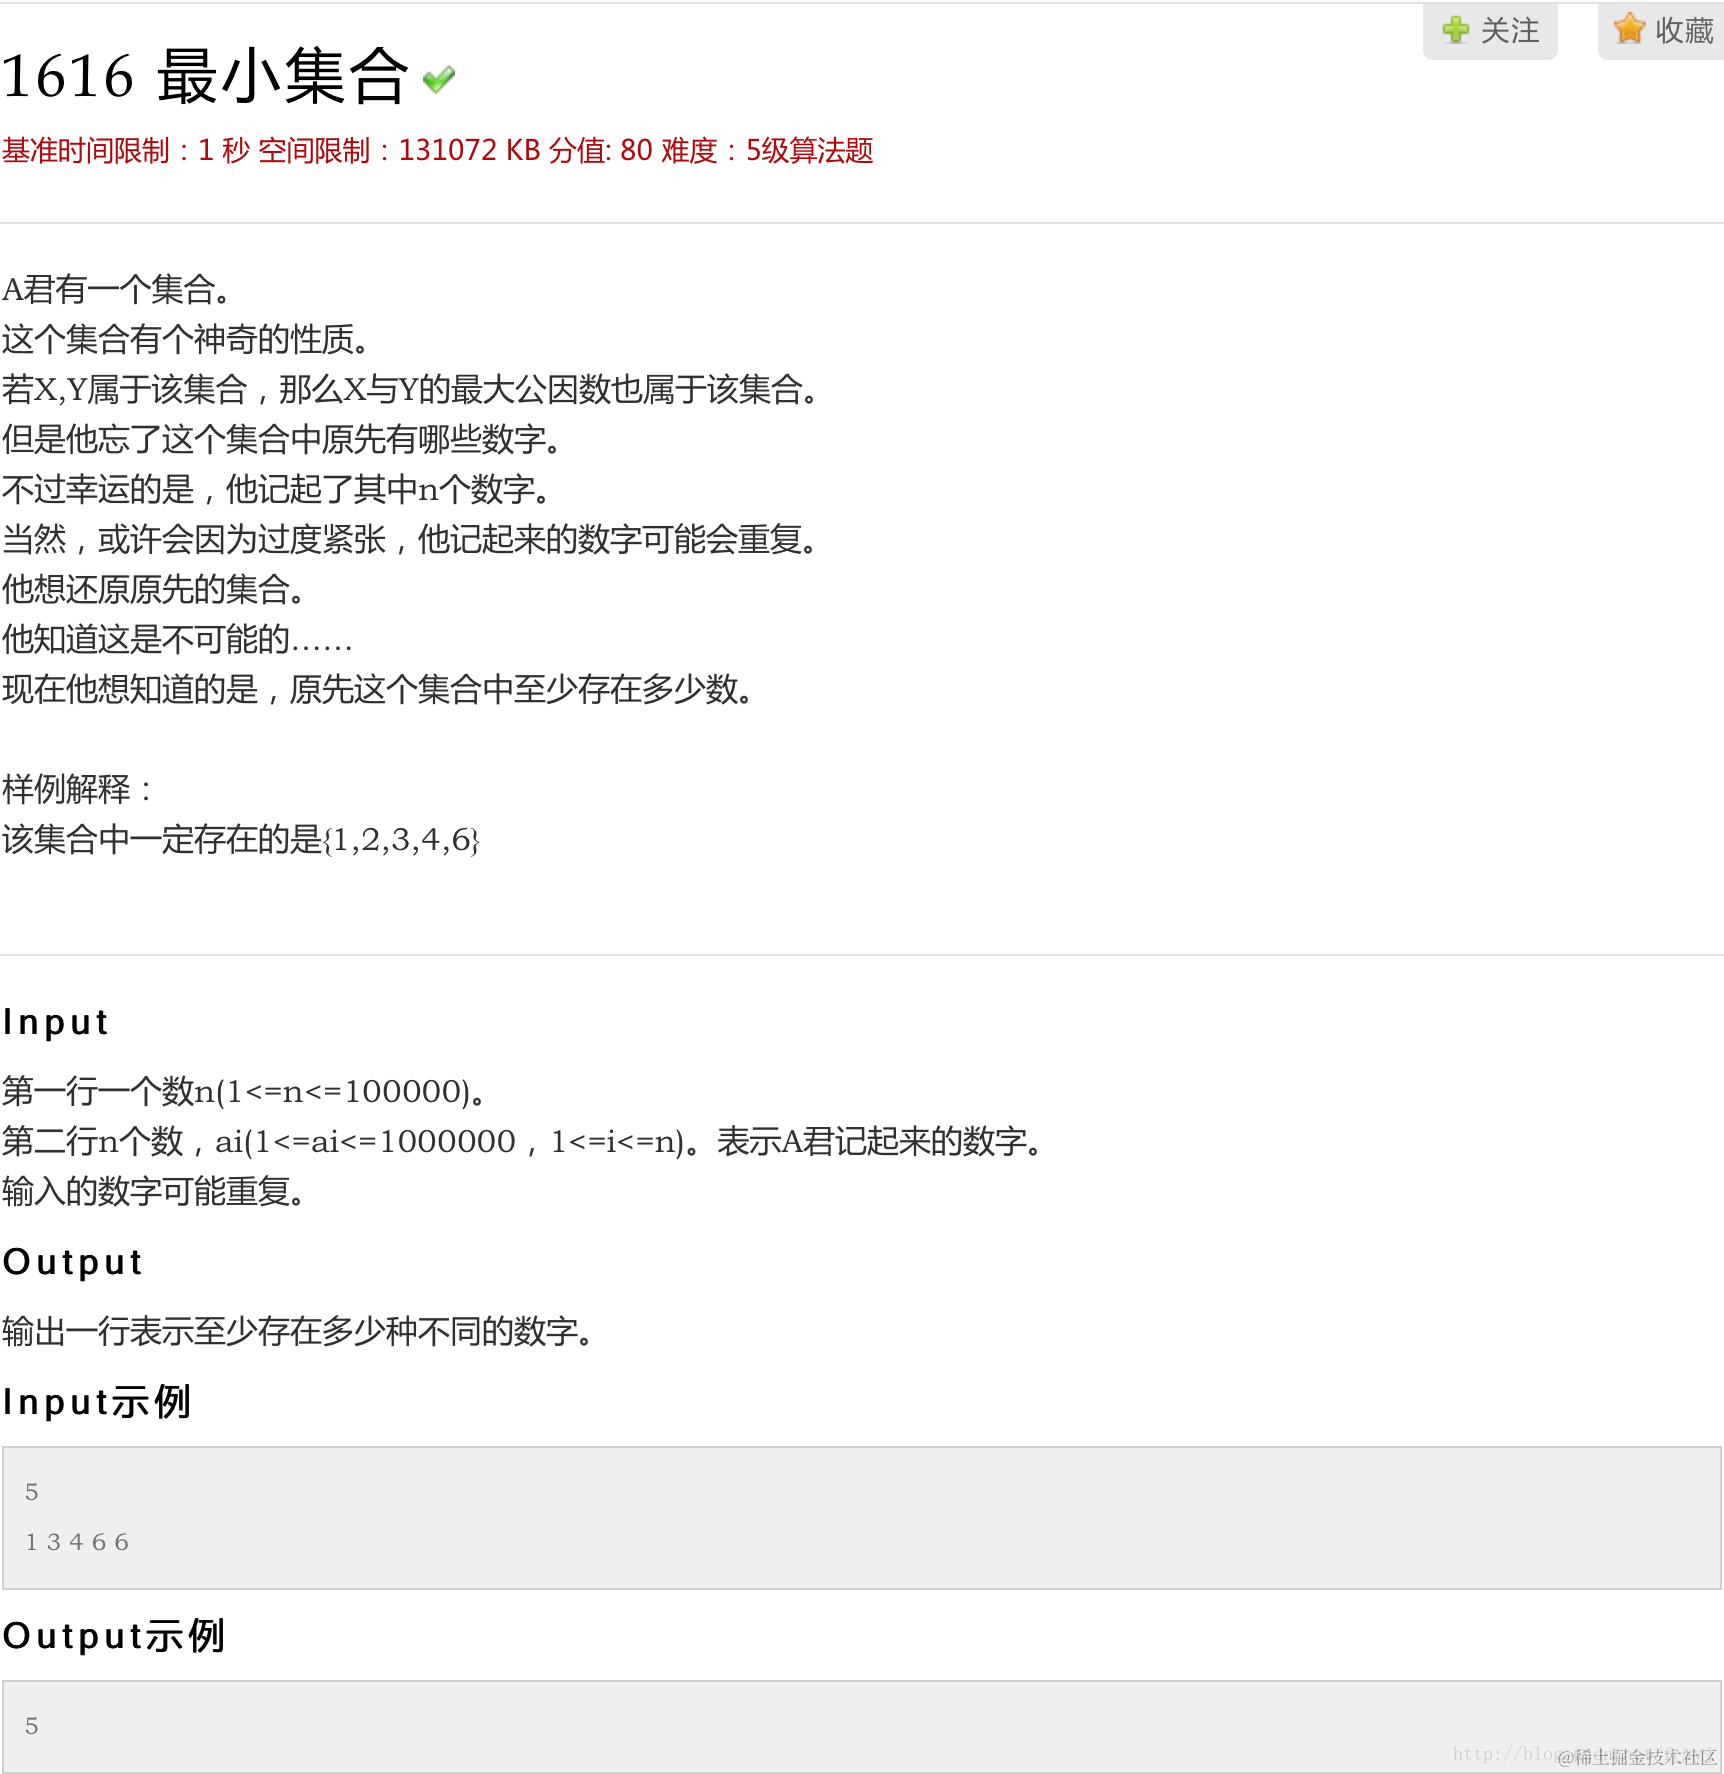Click the Output示例 heading
This screenshot has height=1774, width=1724.
113,1636
